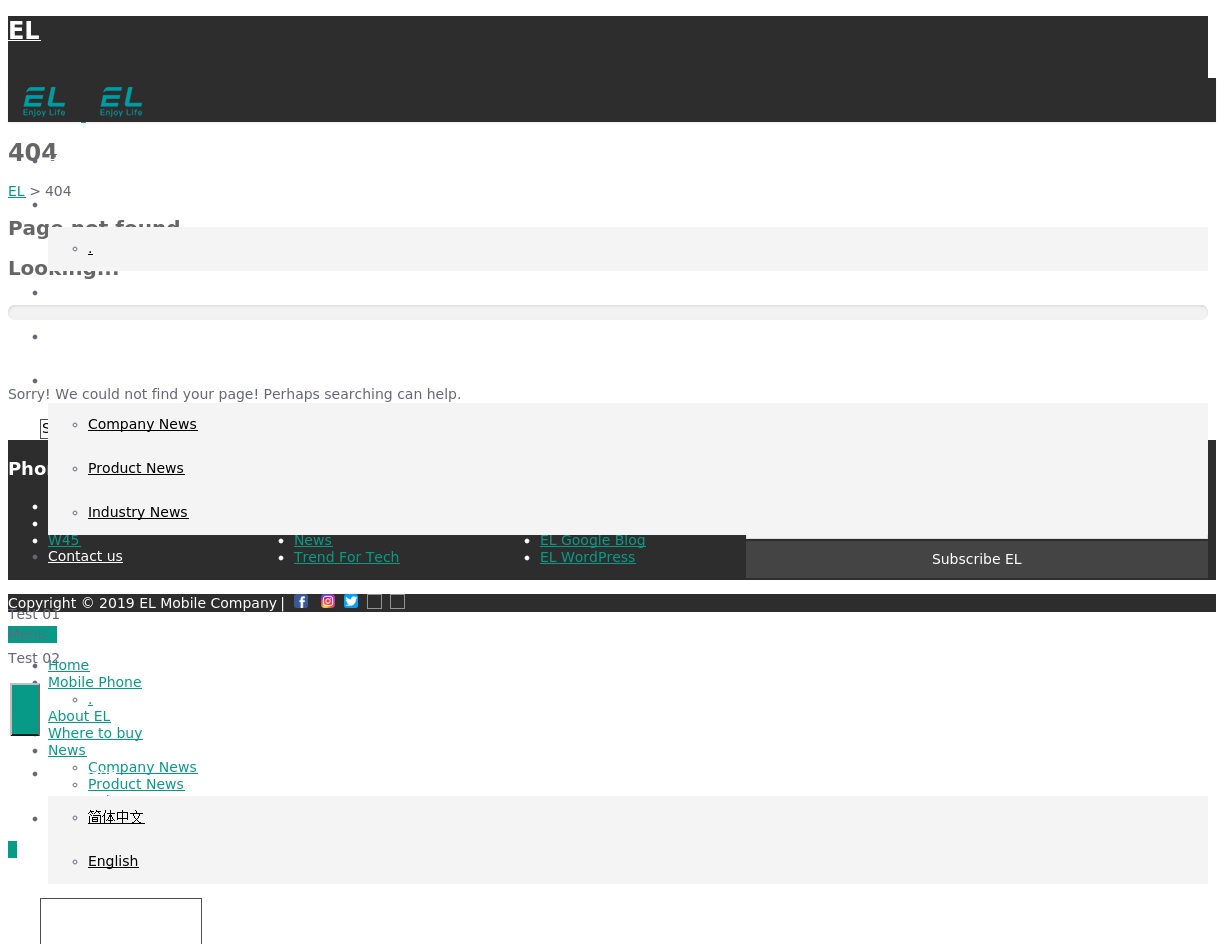Follow the EL breadcrumb link before 404

[17, 191]
